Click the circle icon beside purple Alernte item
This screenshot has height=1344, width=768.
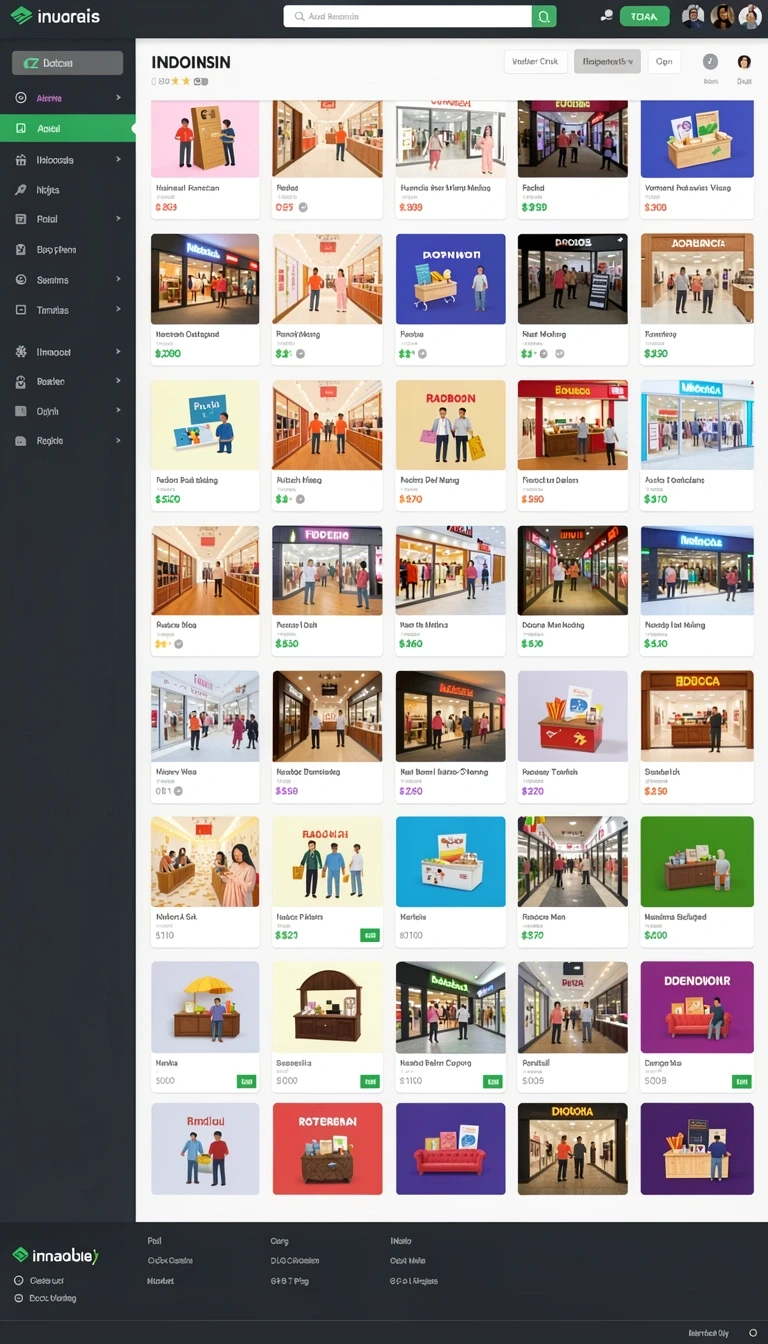pyautogui.click(x=21, y=98)
